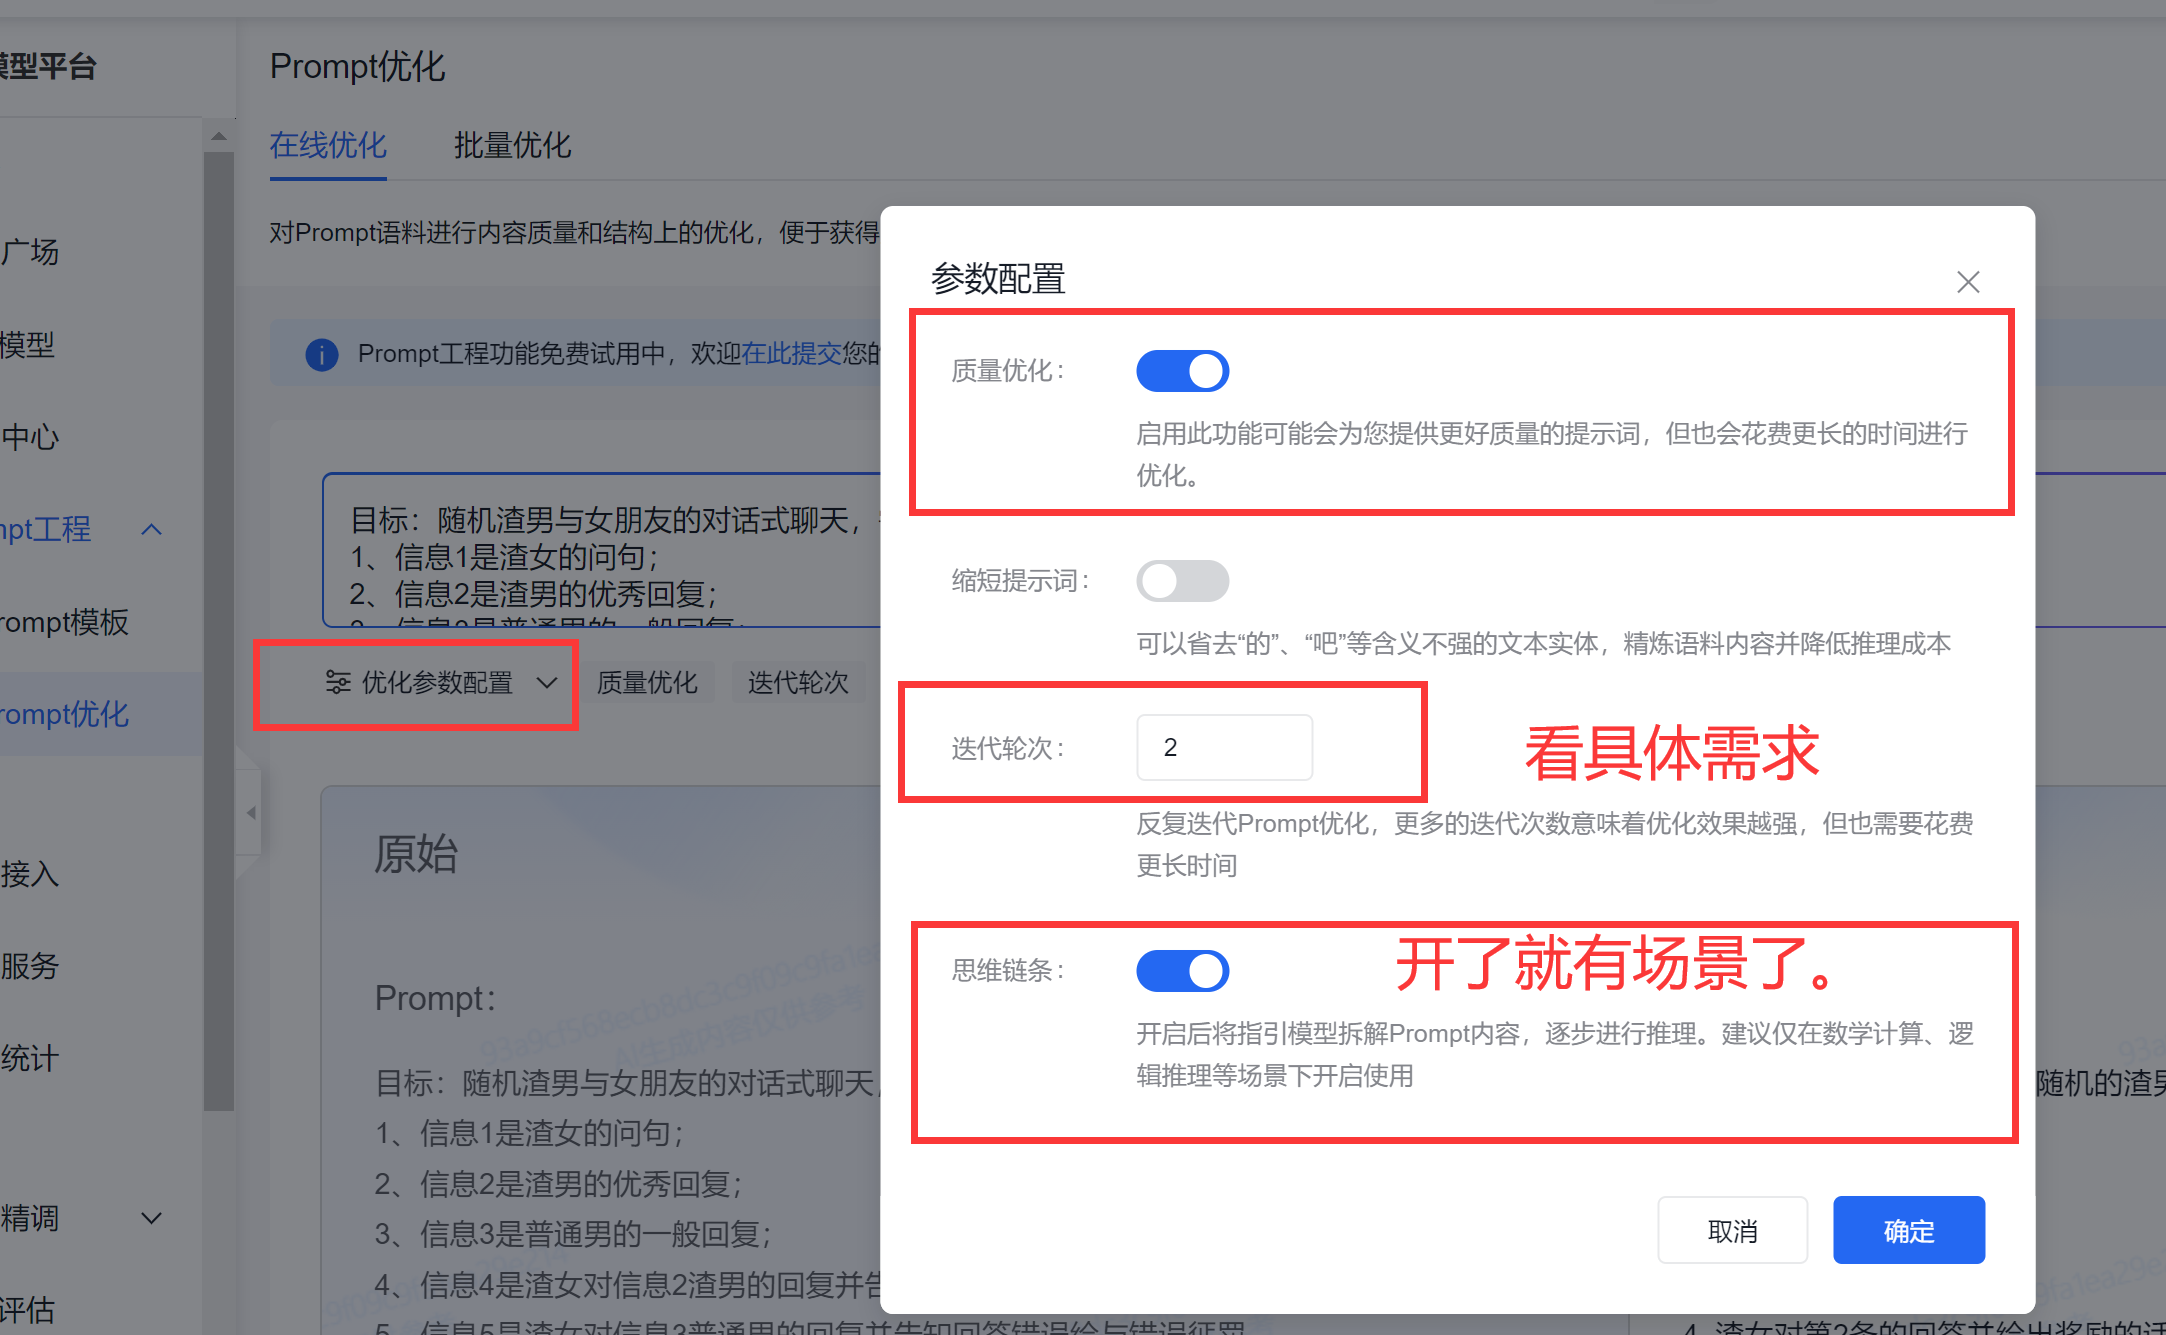
Task: Click the 确定 button
Action: 1908,1230
